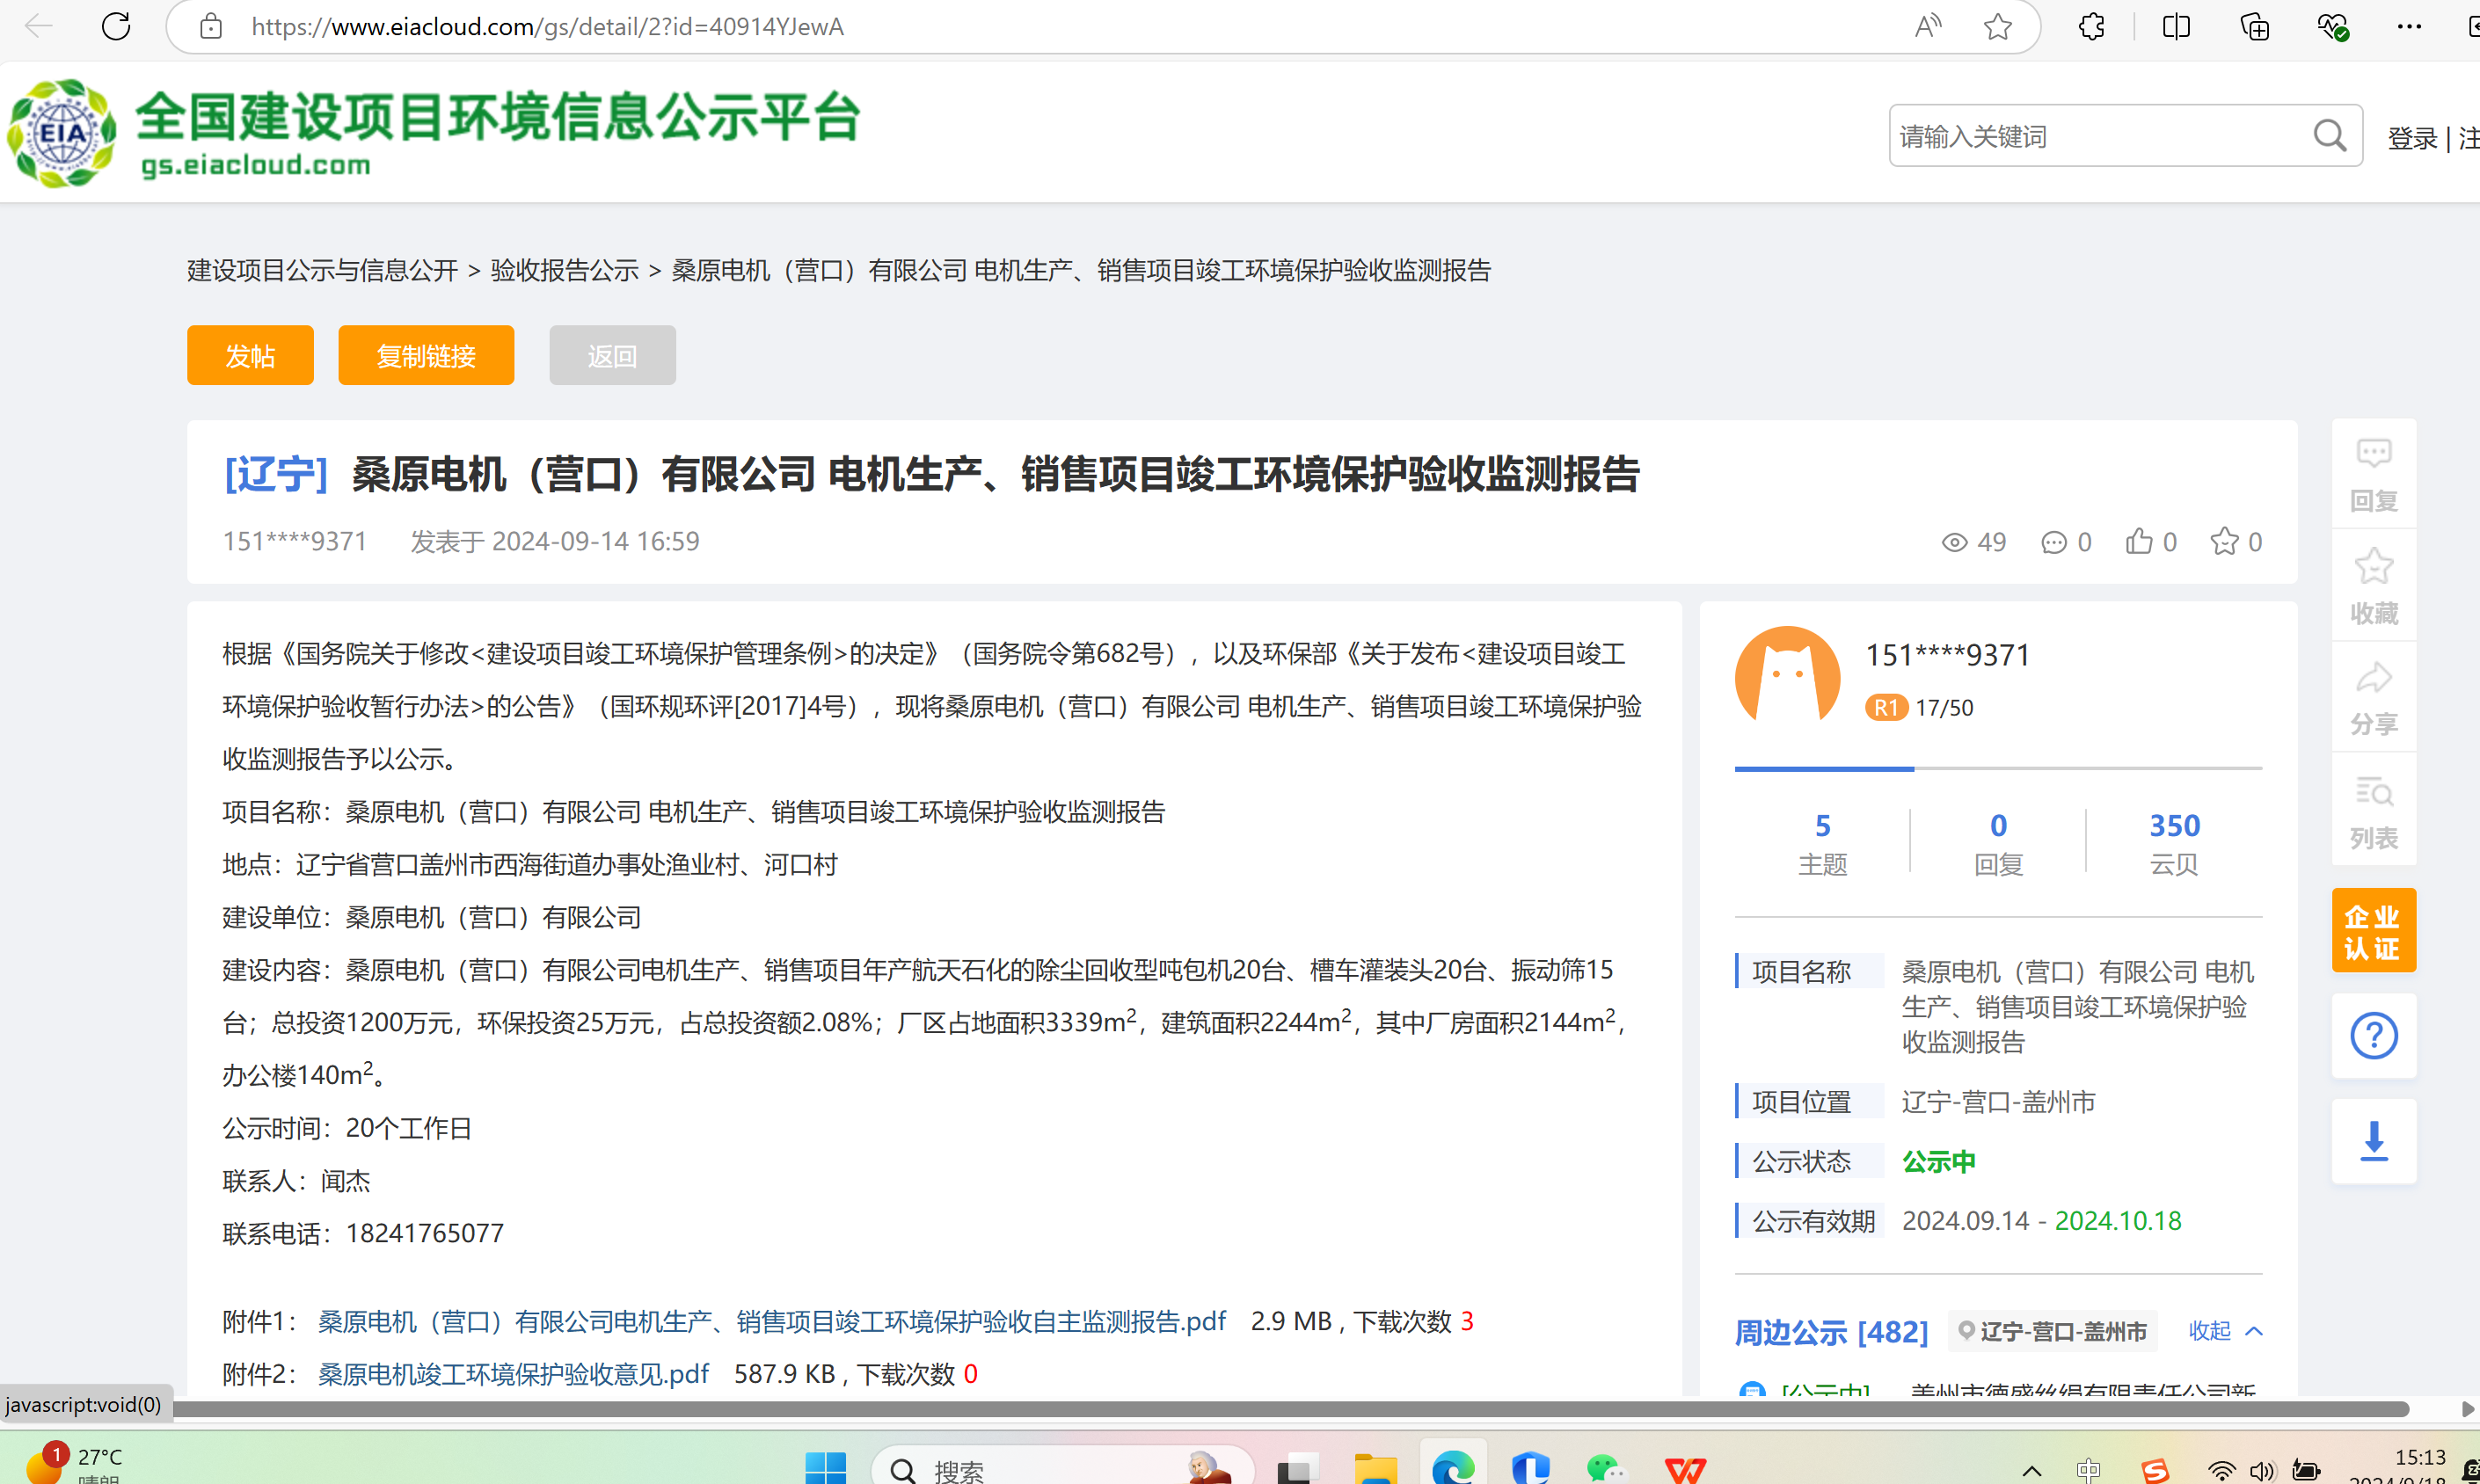Open the browser collections icon
The width and height of the screenshot is (2480, 1484).
2255,26
